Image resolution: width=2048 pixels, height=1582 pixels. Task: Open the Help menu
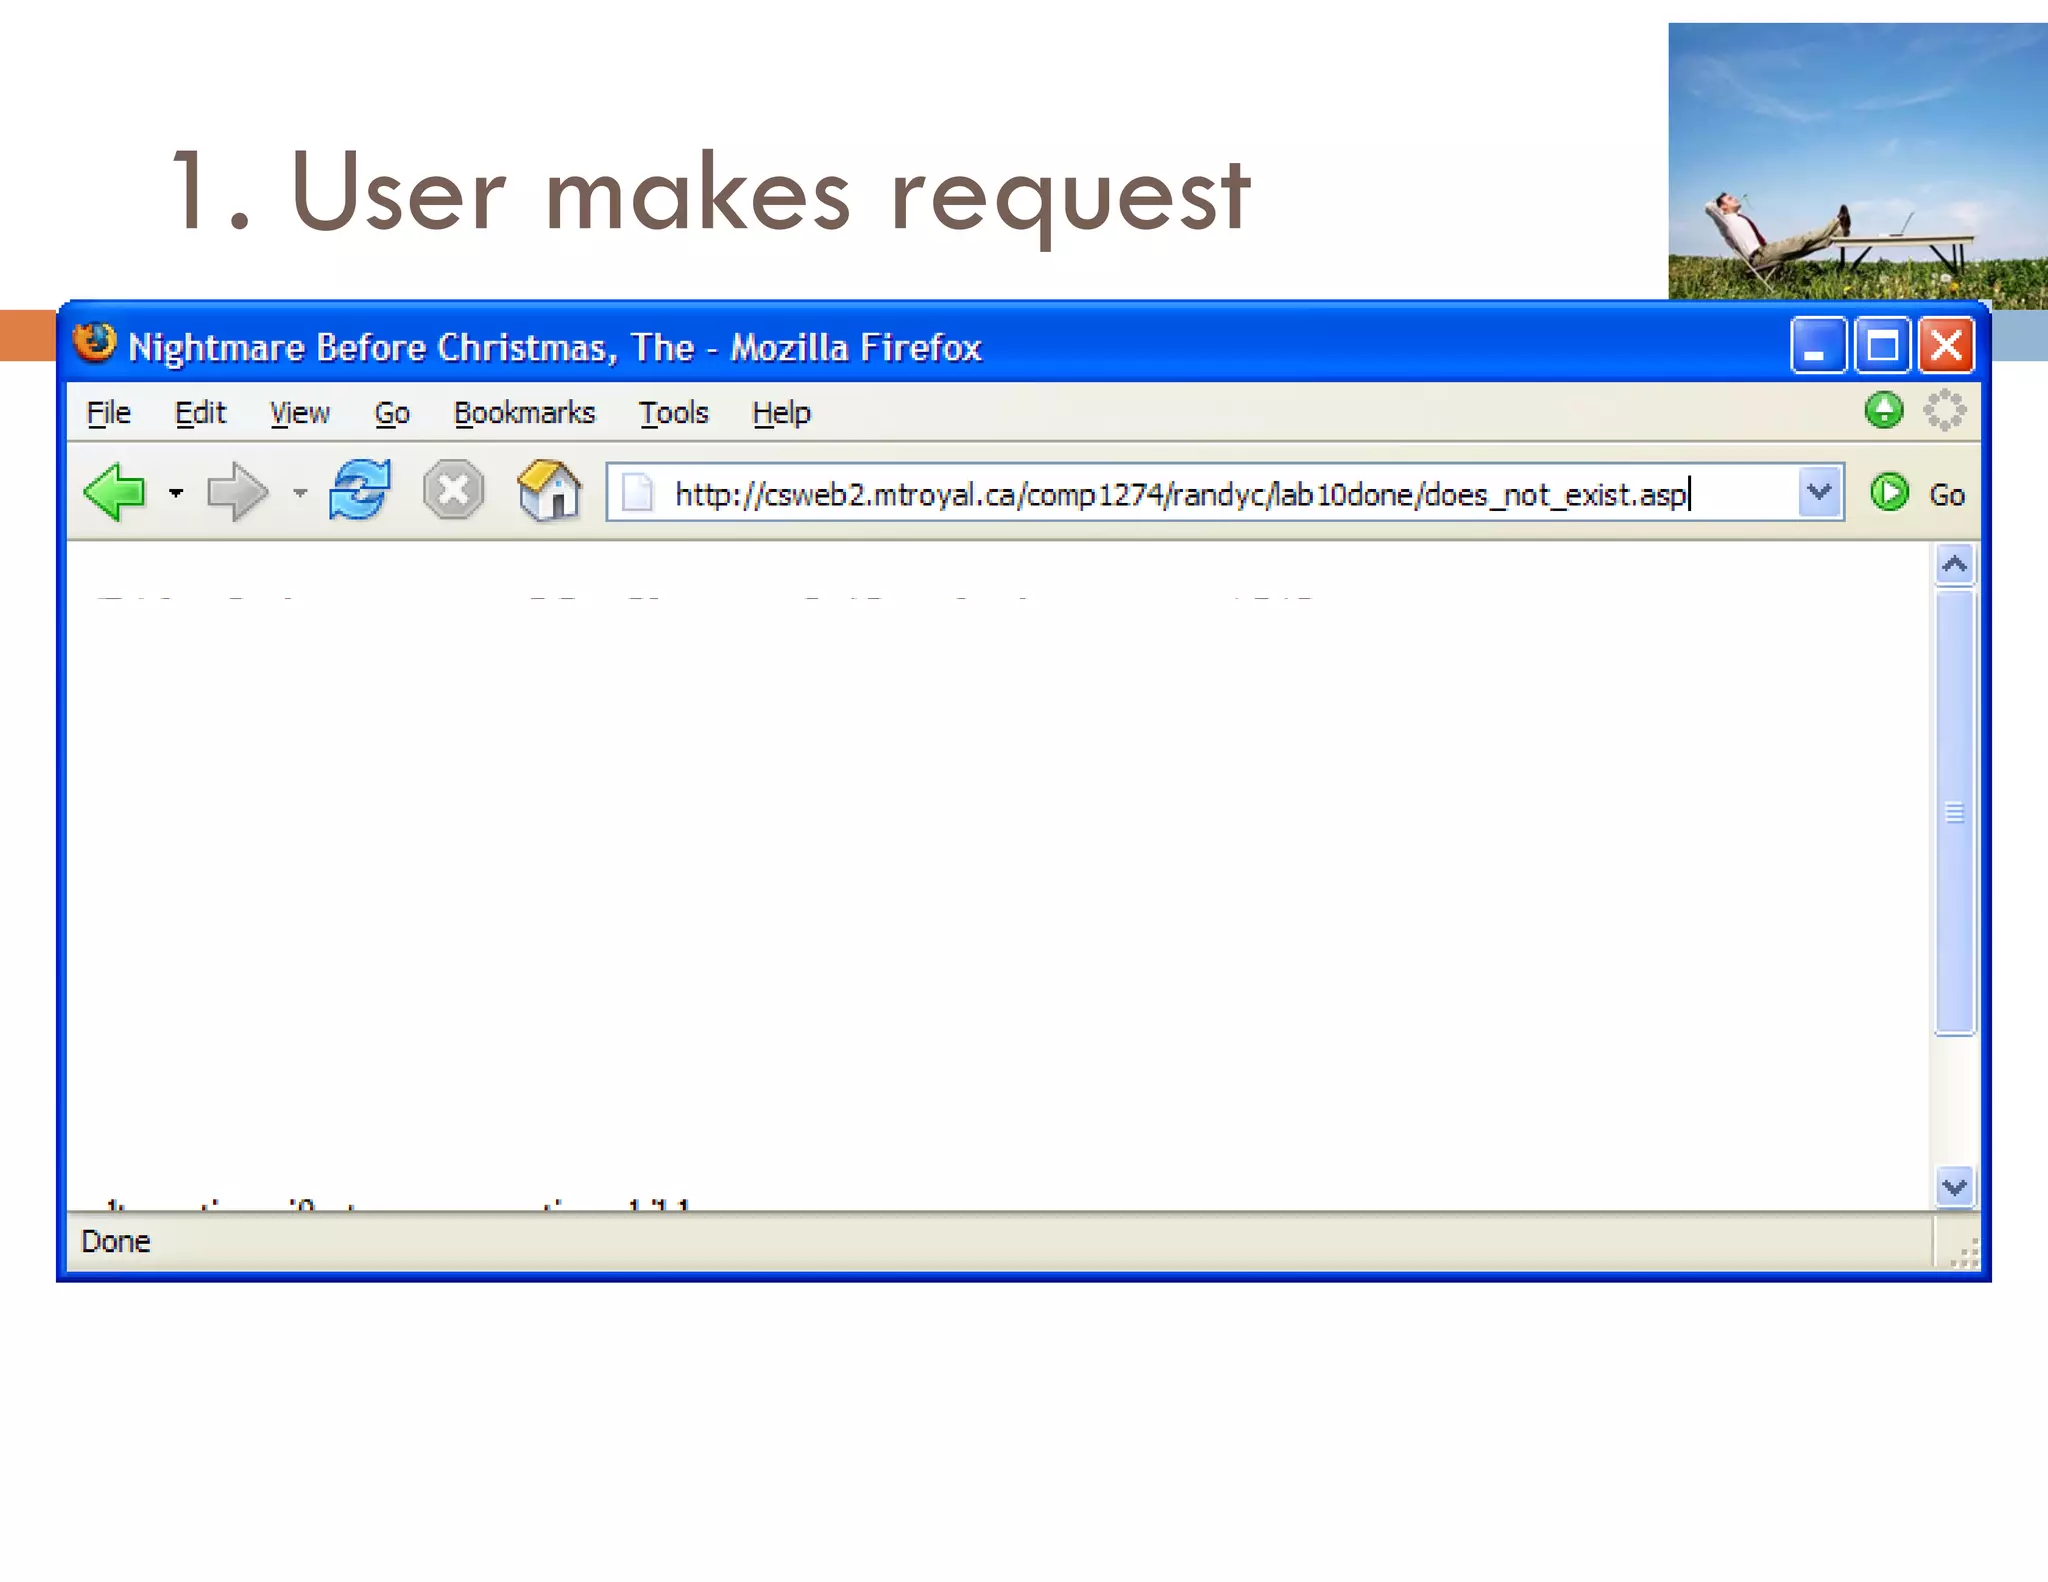pyautogui.click(x=781, y=413)
